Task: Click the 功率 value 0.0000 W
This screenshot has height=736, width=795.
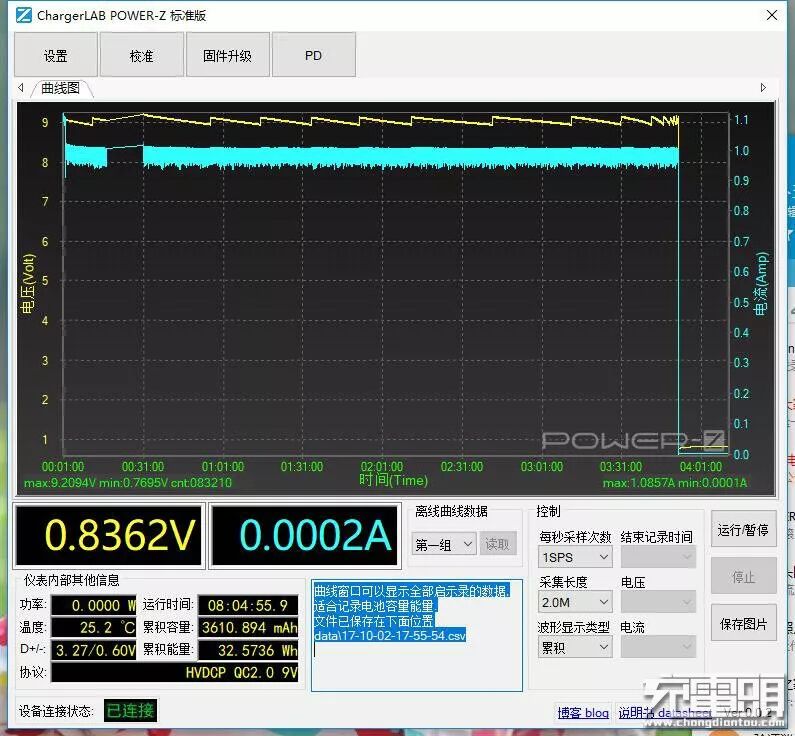Action: (x=94, y=605)
